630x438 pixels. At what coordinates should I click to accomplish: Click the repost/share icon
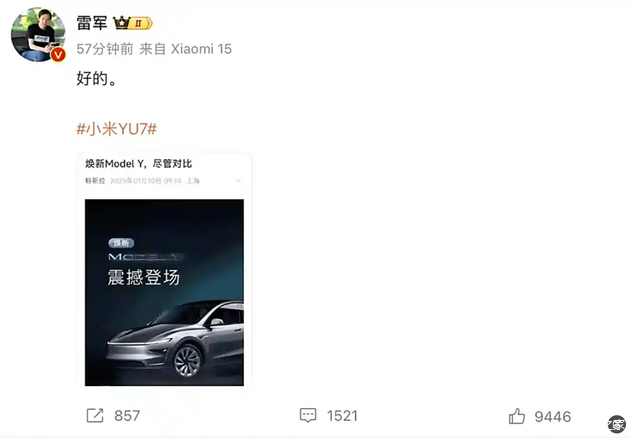click(95, 415)
